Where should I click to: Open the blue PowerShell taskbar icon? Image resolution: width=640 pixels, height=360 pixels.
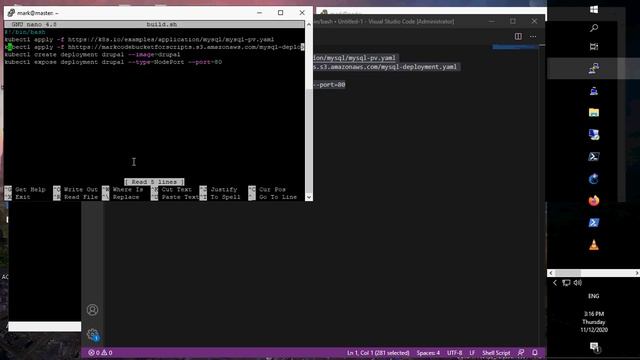click(x=594, y=223)
